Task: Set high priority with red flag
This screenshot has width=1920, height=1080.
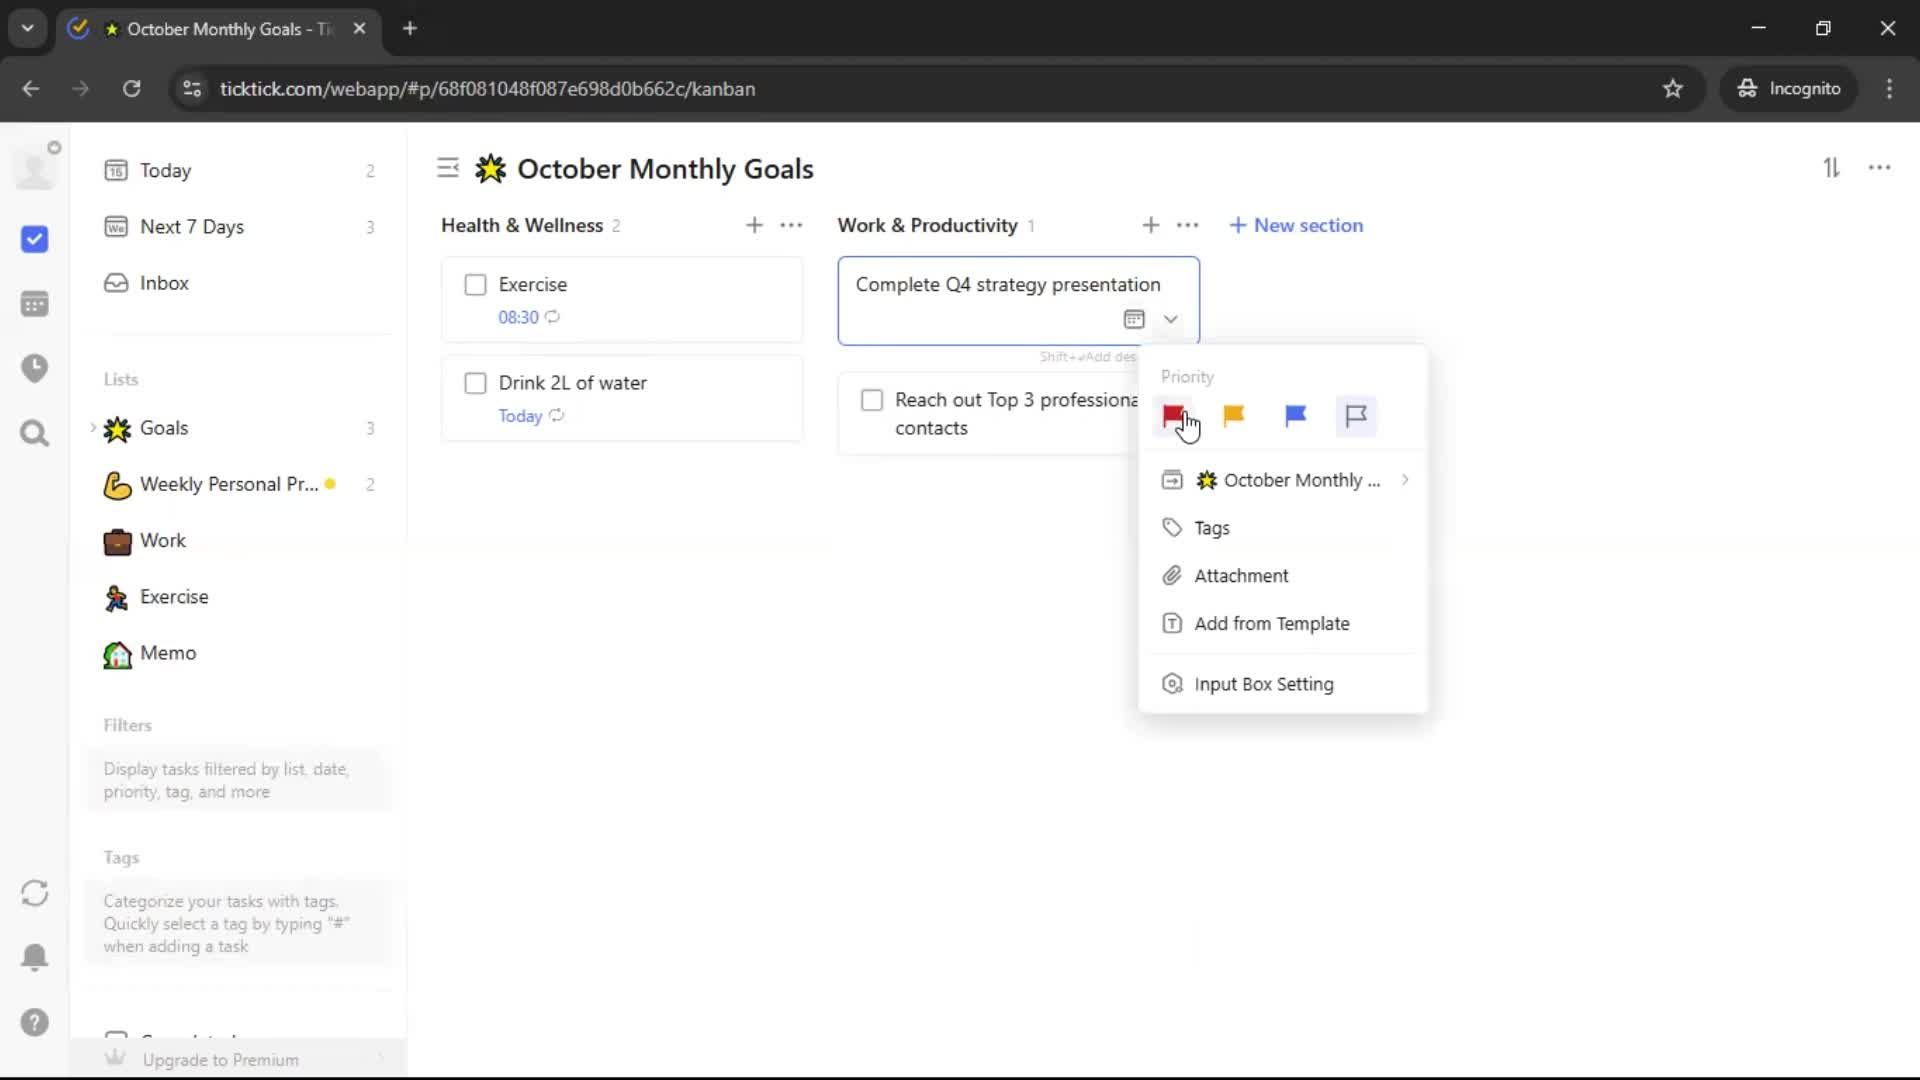Action: [x=1173, y=415]
